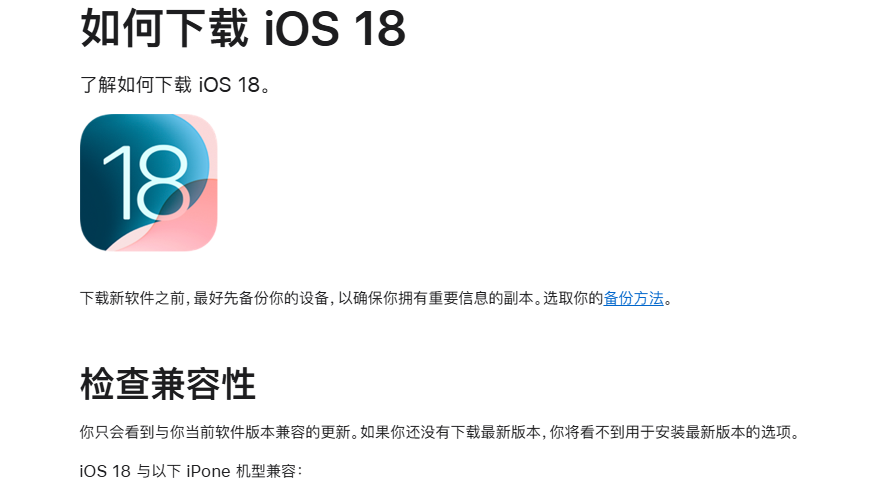876x484 pixels.
Task: Click the word 如何 in the main title
Action: click(x=122, y=28)
